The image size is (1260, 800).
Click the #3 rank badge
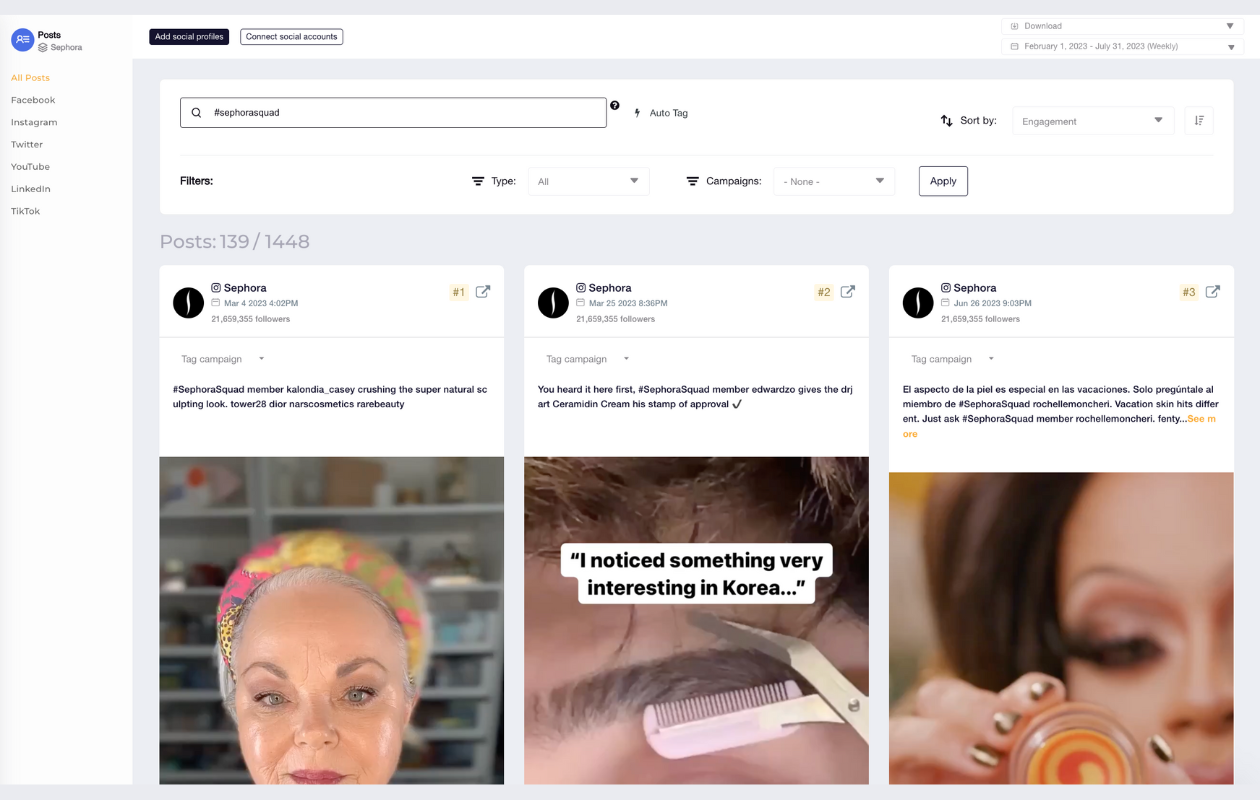[1189, 292]
